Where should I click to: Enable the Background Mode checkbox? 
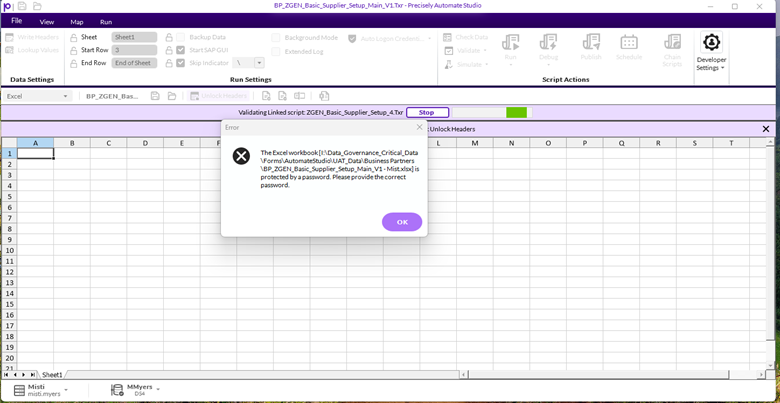click(276, 38)
